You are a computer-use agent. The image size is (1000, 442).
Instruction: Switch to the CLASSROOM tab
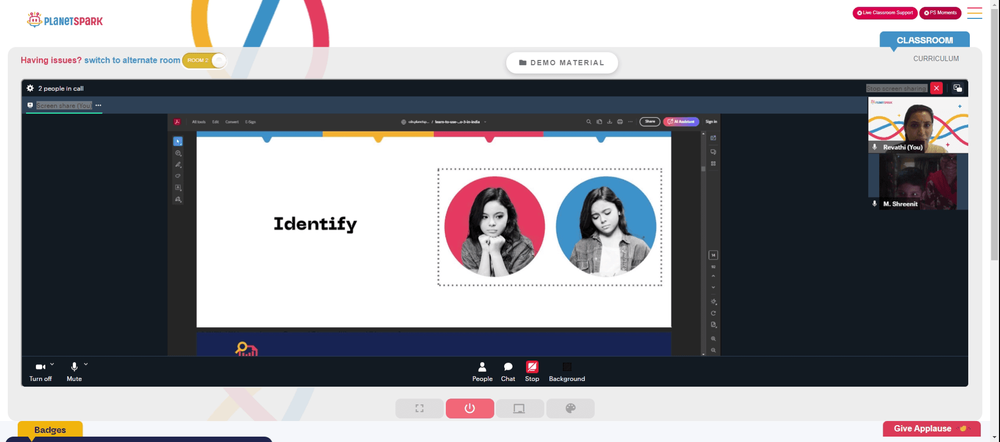pos(924,40)
